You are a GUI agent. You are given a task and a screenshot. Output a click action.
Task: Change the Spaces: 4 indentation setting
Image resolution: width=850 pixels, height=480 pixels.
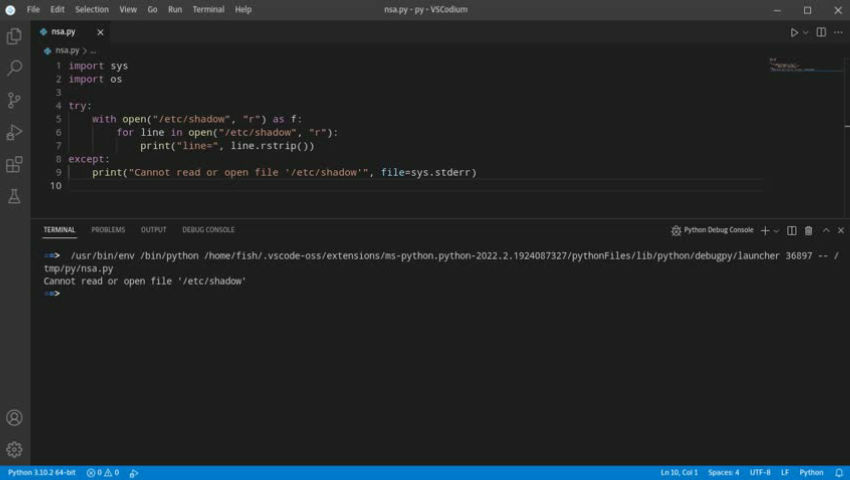723,473
